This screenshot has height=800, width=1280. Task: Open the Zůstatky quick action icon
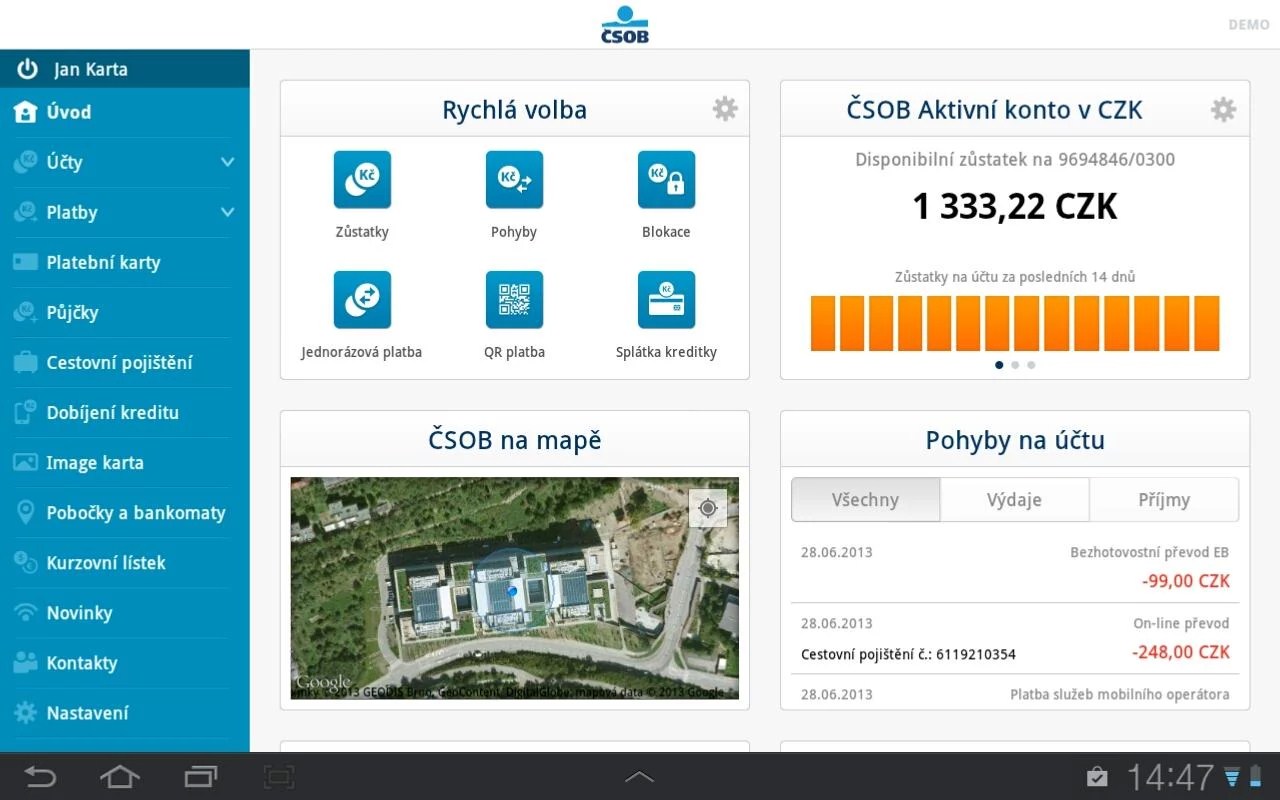(362, 180)
